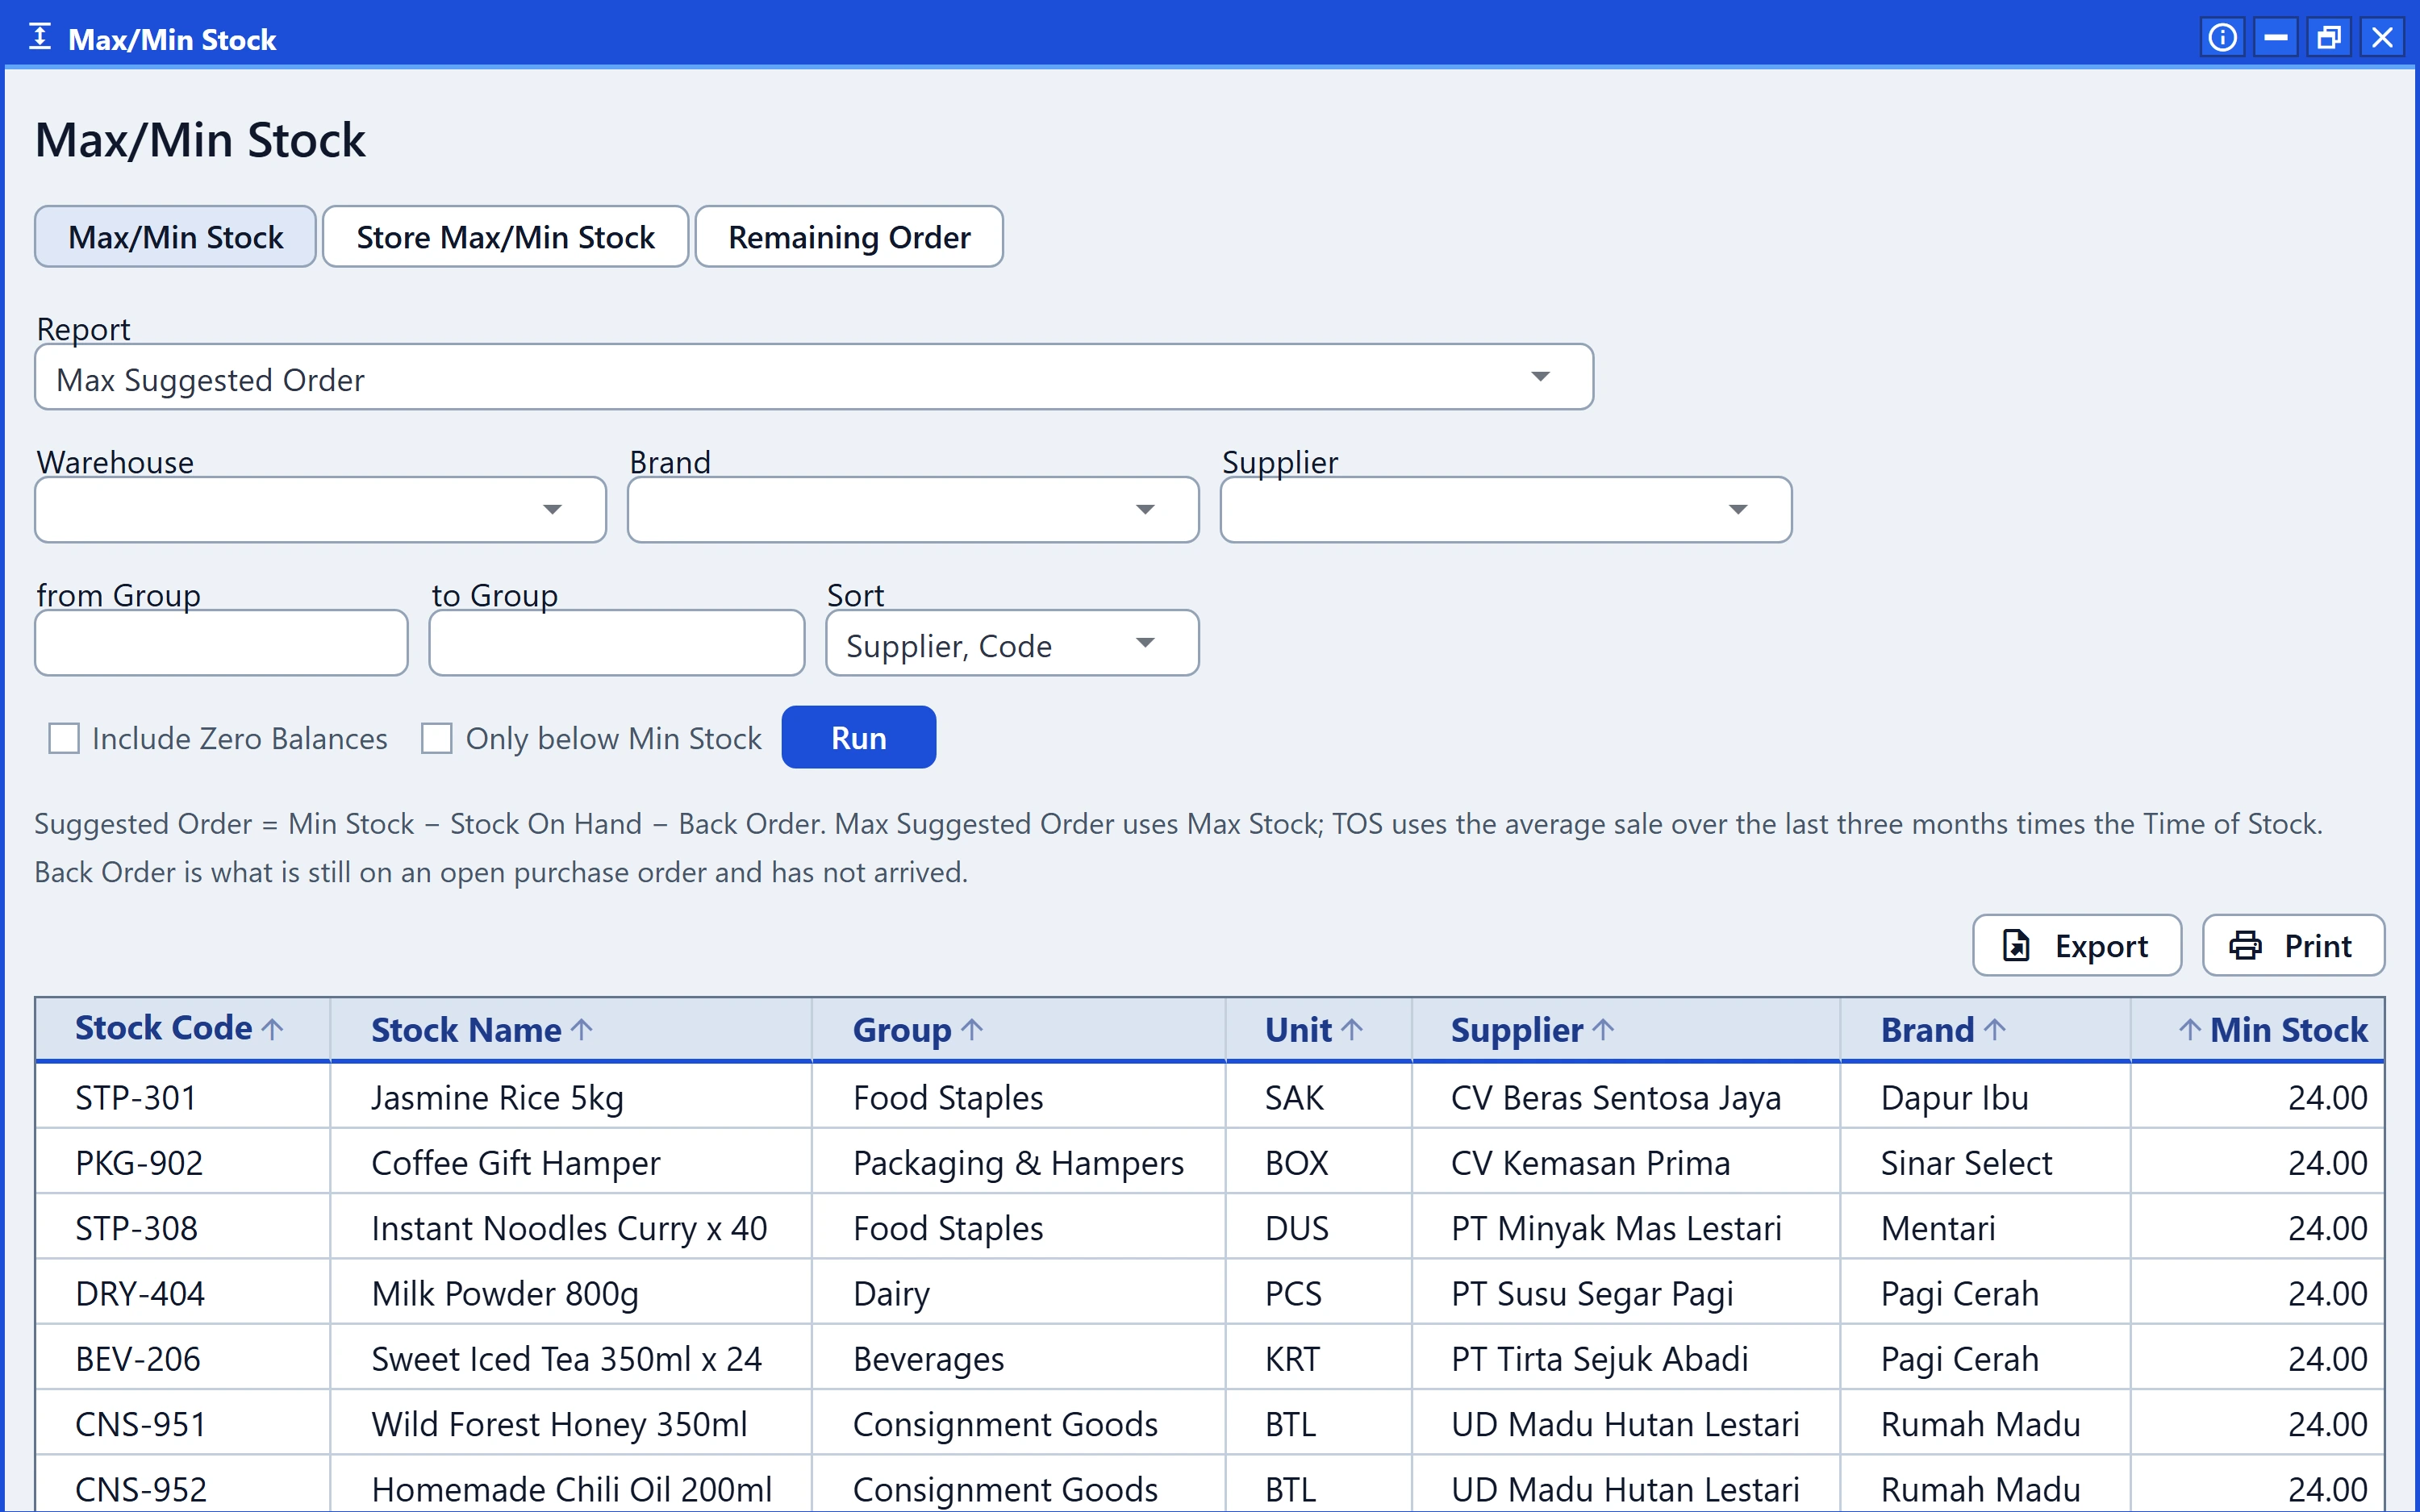
Task: Click sort arrow next to Group header
Action: [972, 1029]
